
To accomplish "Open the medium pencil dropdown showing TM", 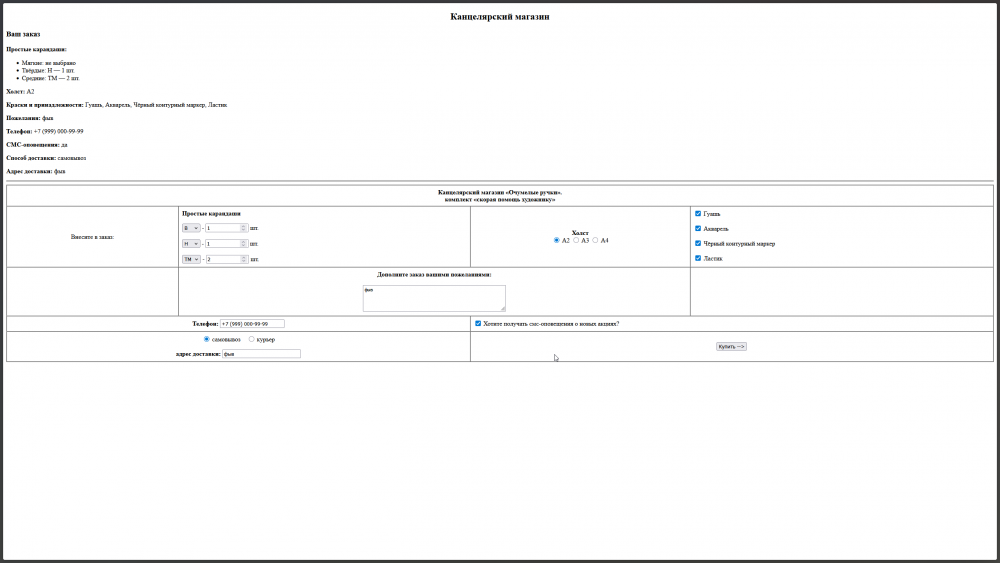I will tap(191, 259).
